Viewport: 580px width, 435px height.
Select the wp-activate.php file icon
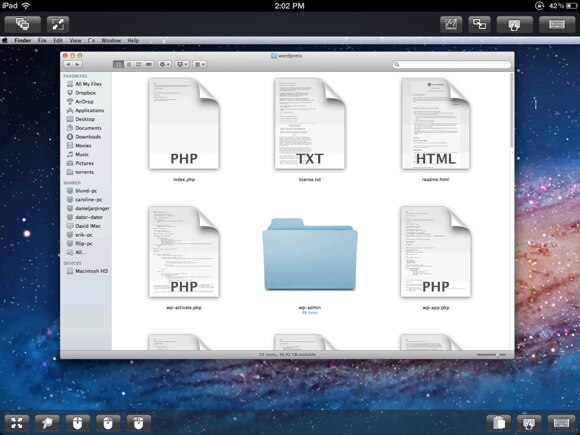[x=184, y=252]
